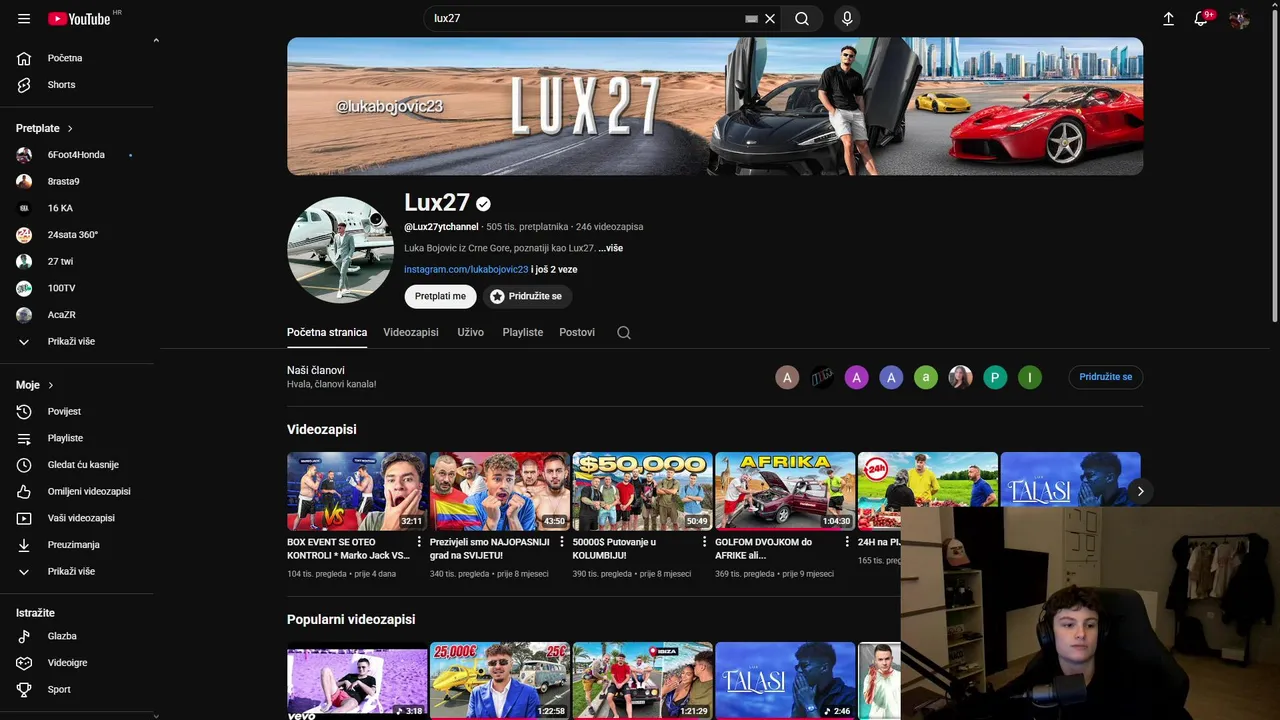This screenshot has height=720, width=1280.
Task: Open the on-screen keyboard icon in search
Action: (752, 19)
